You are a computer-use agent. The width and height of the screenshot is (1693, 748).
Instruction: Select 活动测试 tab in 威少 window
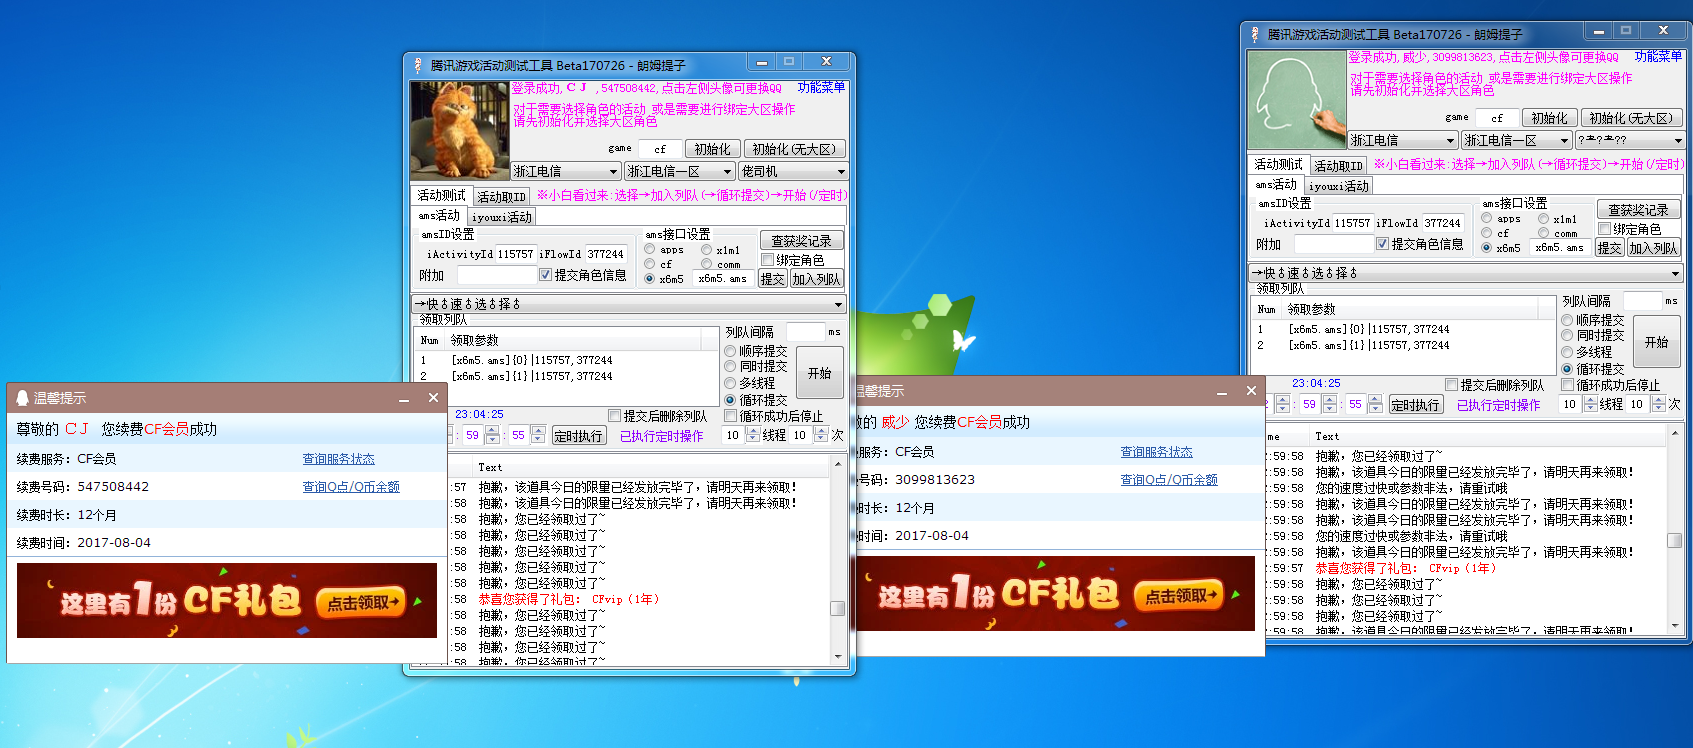tap(1278, 164)
